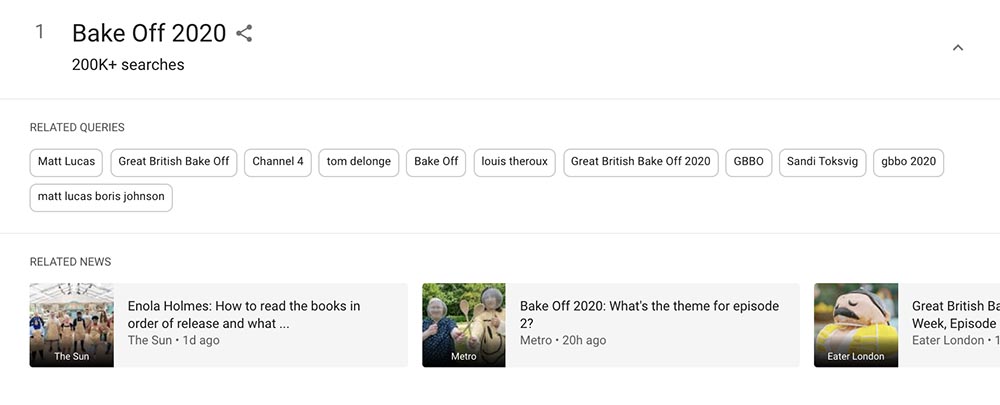Open the louis theroux related query

tap(515, 162)
